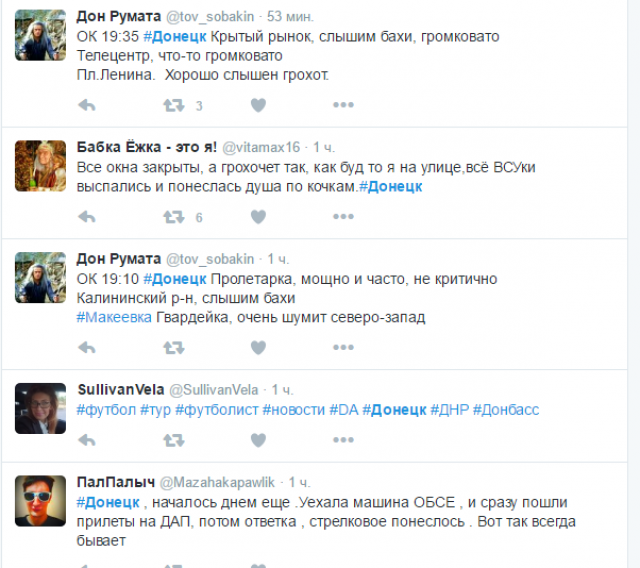Open the #Донбасс hashtag link

506,410
